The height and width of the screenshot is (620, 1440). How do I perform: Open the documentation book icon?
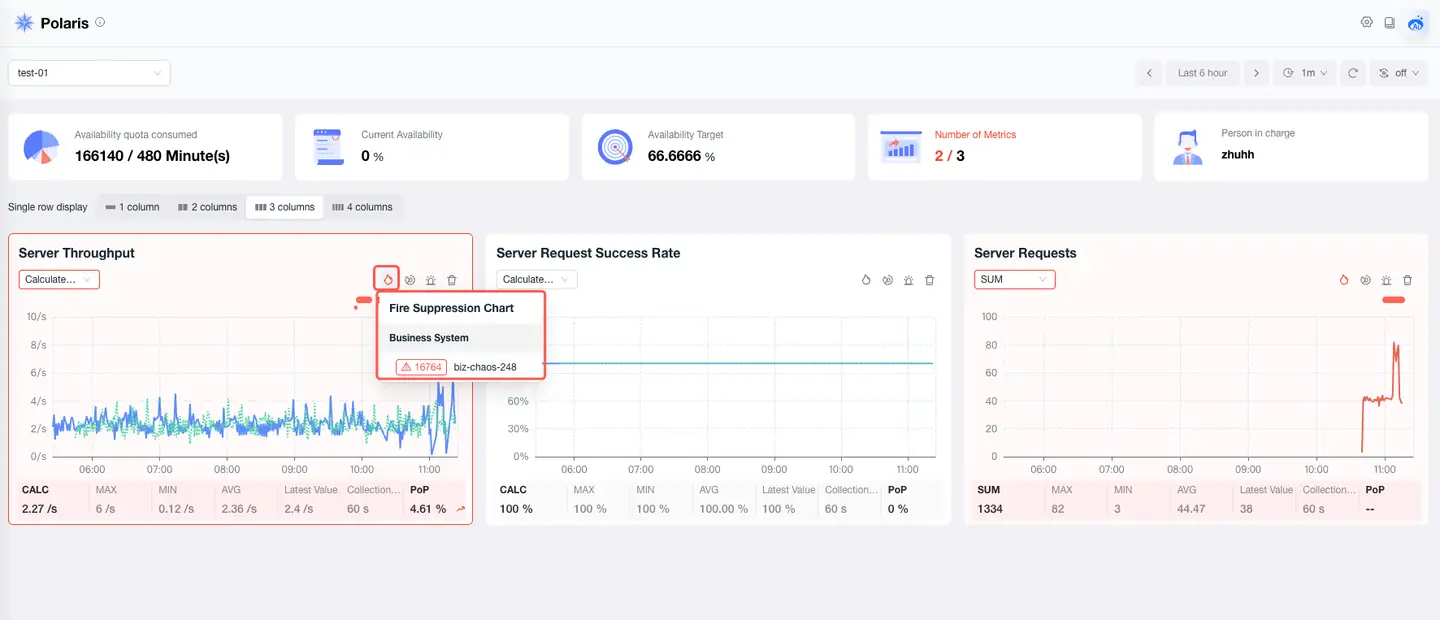tap(1389, 23)
